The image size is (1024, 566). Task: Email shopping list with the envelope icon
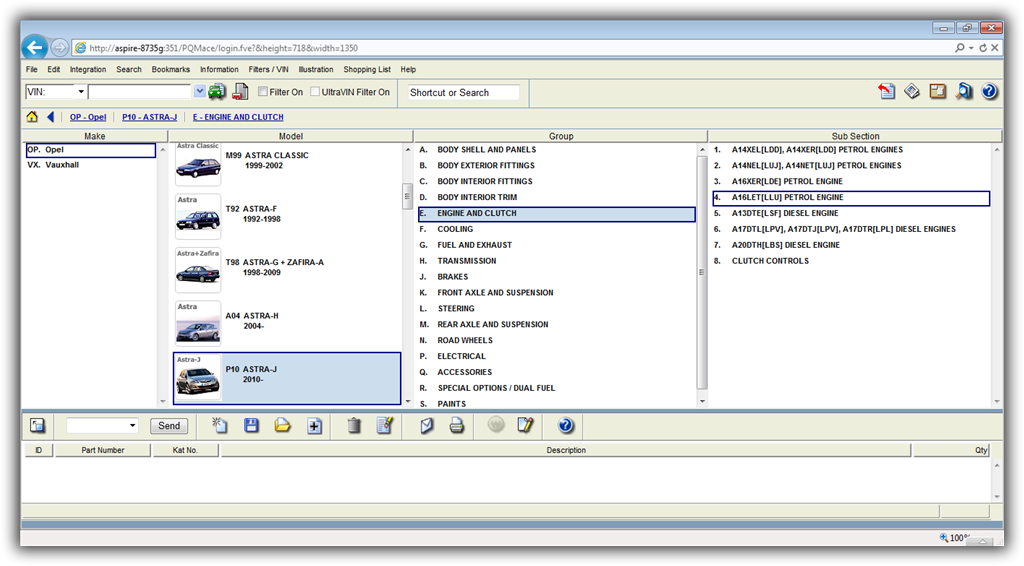[426, 426]
